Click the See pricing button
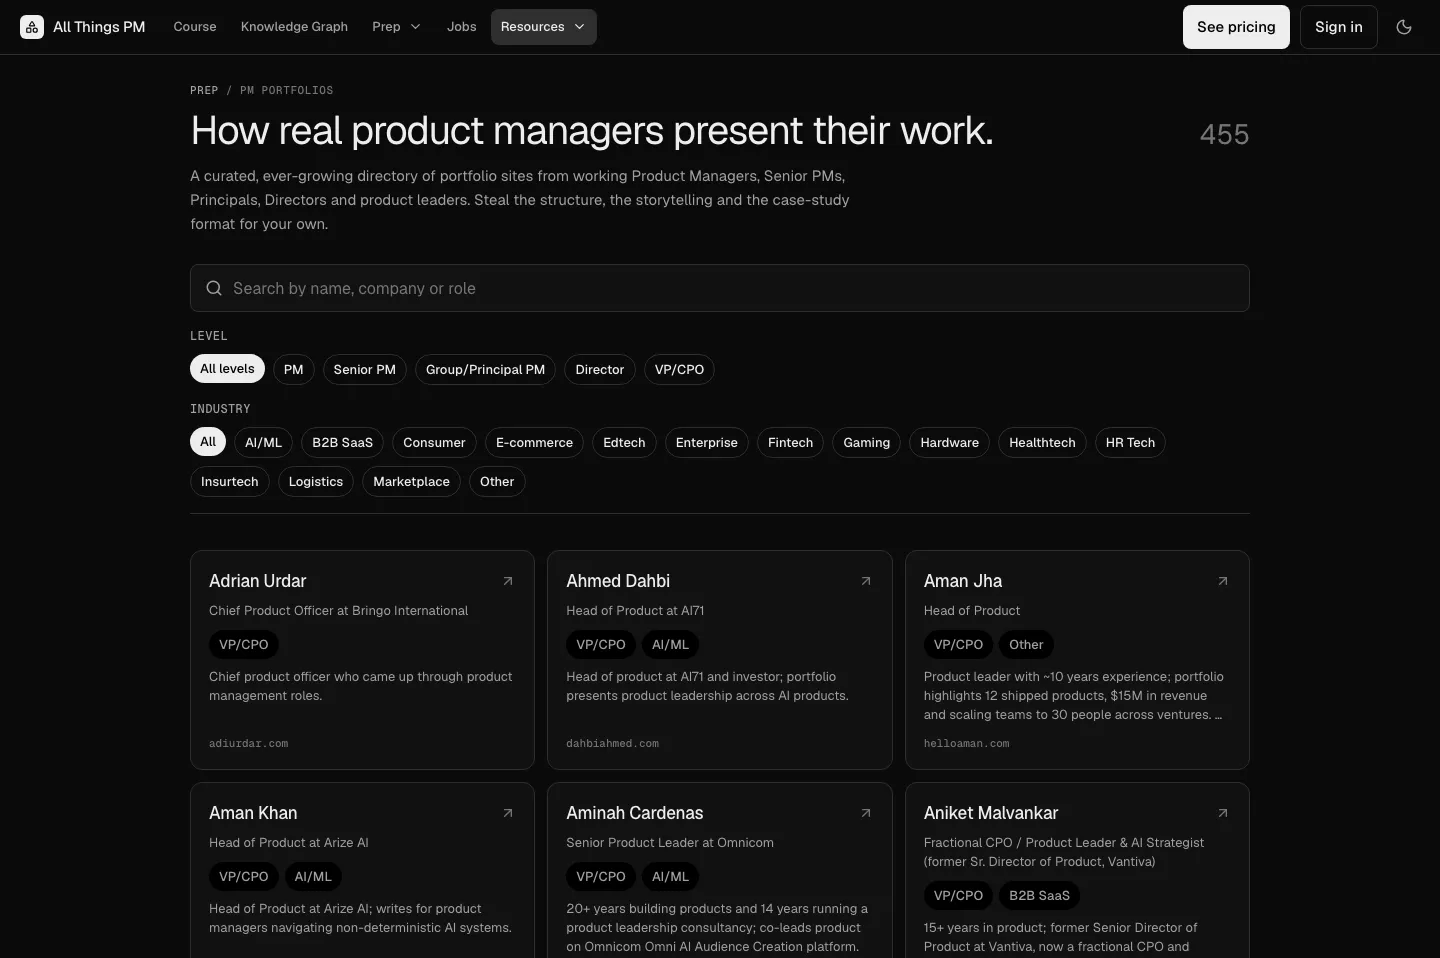Image resolution: width=1440 pixels, height=958 pixels. tap(1236, 27)
